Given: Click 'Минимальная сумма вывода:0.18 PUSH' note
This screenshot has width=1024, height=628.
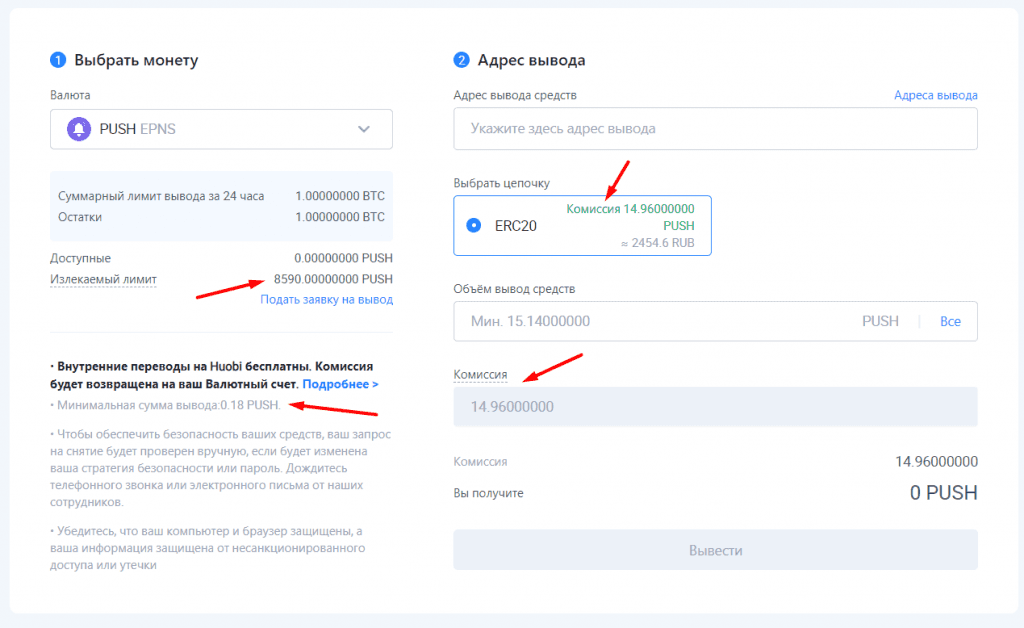Looking at the screenshot, I should (165, 405).
